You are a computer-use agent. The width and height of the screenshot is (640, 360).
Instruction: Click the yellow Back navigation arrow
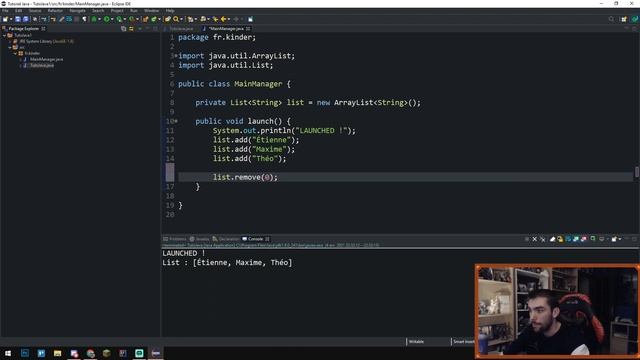click(x=224, y=19)
